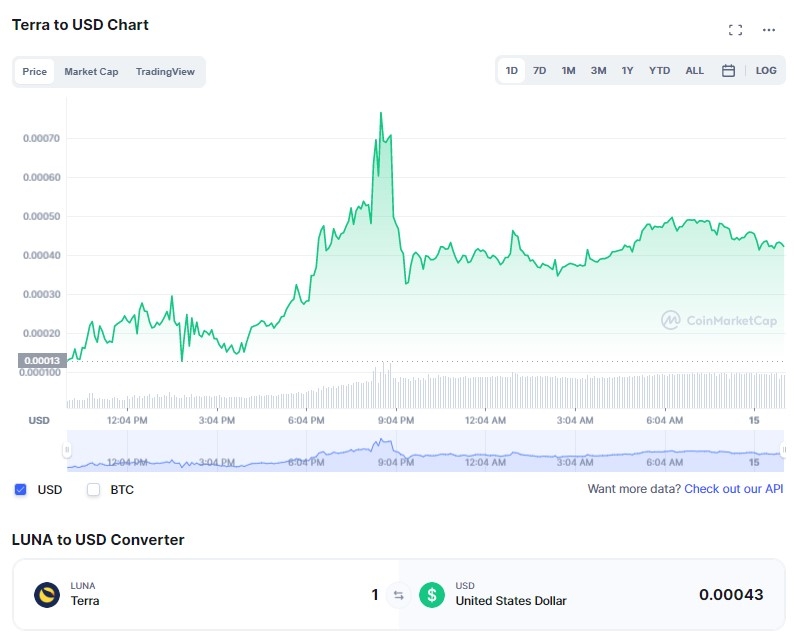Select the 1M time range
This screenshot has width=795, height=636.
point(568,70)
